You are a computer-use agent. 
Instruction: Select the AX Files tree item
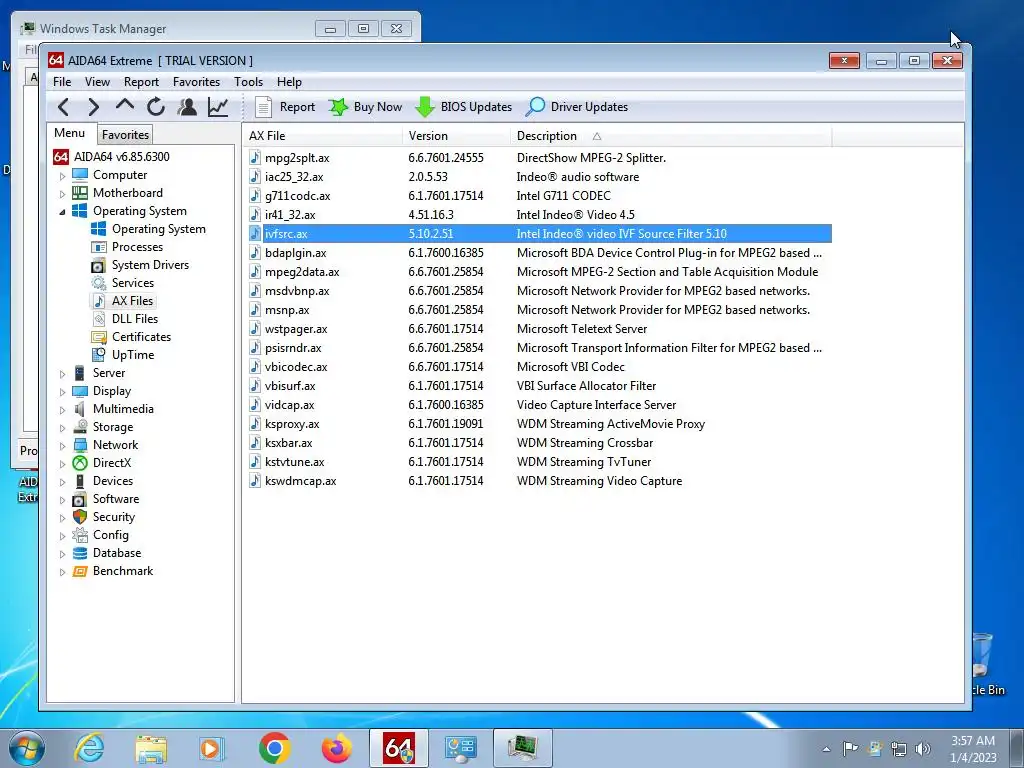pos(132,301)
